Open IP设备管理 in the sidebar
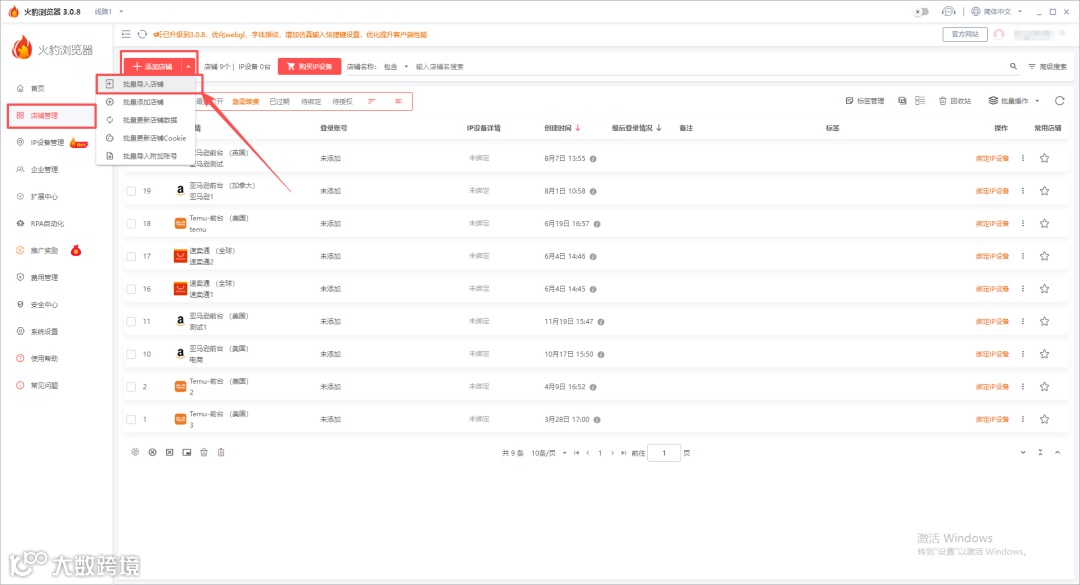Viewport: 1080px width, 585px height. (x=47, y=143)
